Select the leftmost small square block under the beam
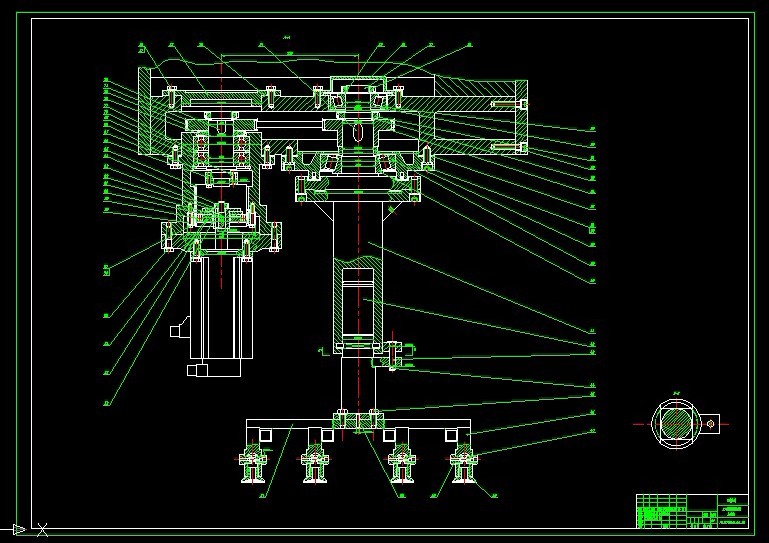The height and width of the screenshot is (543, 769). click(265, 435)
